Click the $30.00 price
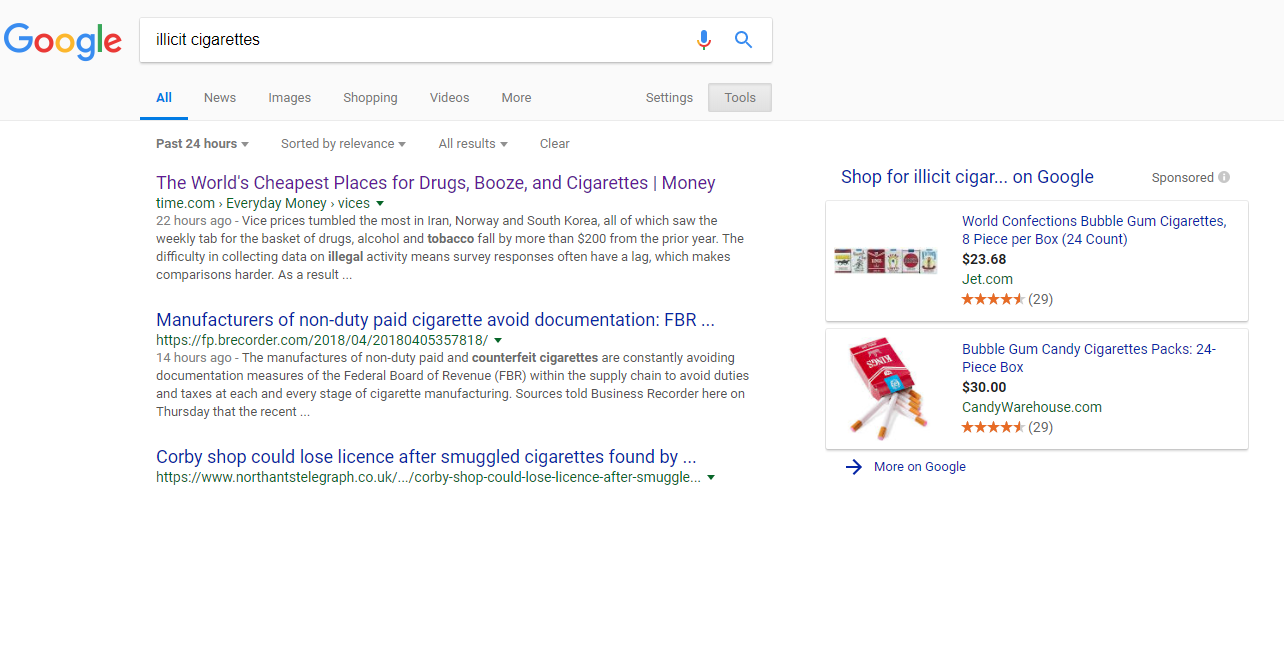This screenshot has width=1284, height=648. [x=984, y=387]
